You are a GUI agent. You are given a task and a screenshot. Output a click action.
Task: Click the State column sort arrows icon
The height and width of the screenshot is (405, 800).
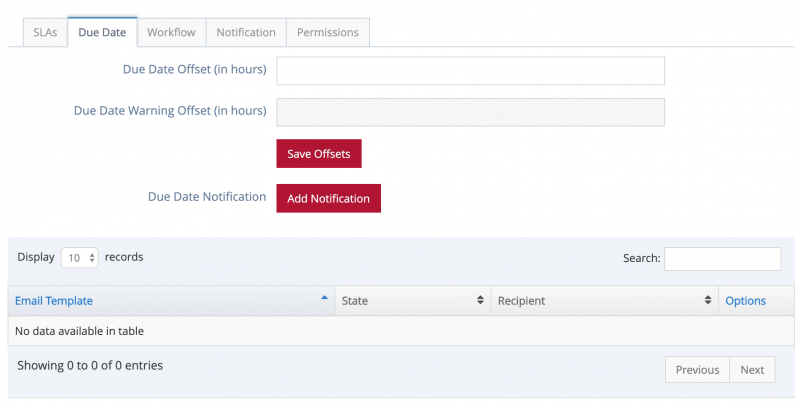[x=481, y=301]
